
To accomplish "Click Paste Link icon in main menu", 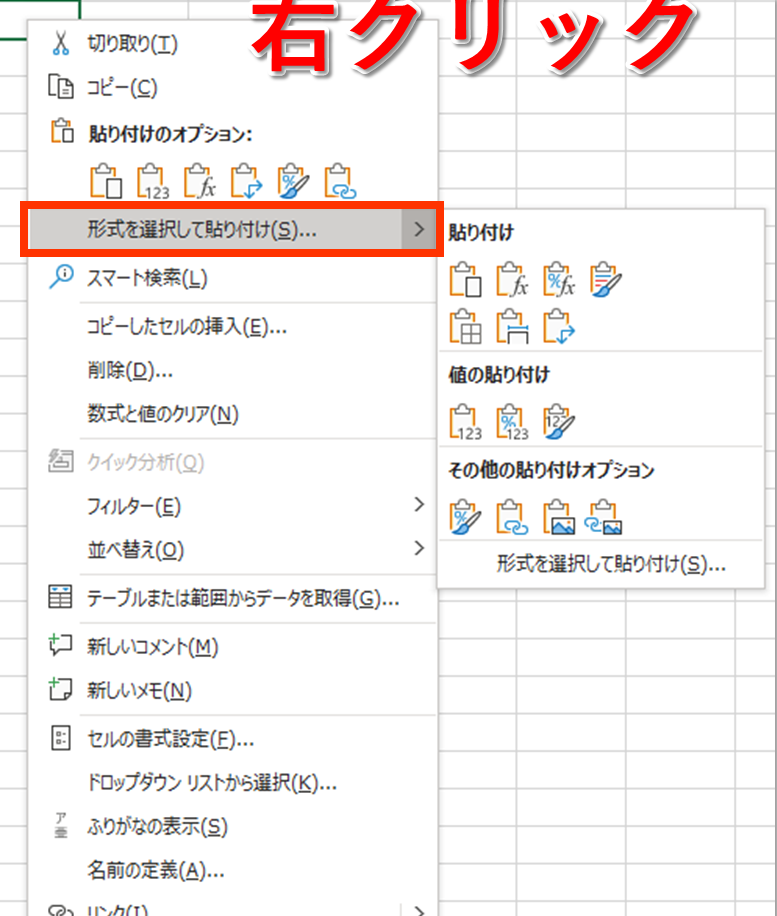I will [341, 181].
